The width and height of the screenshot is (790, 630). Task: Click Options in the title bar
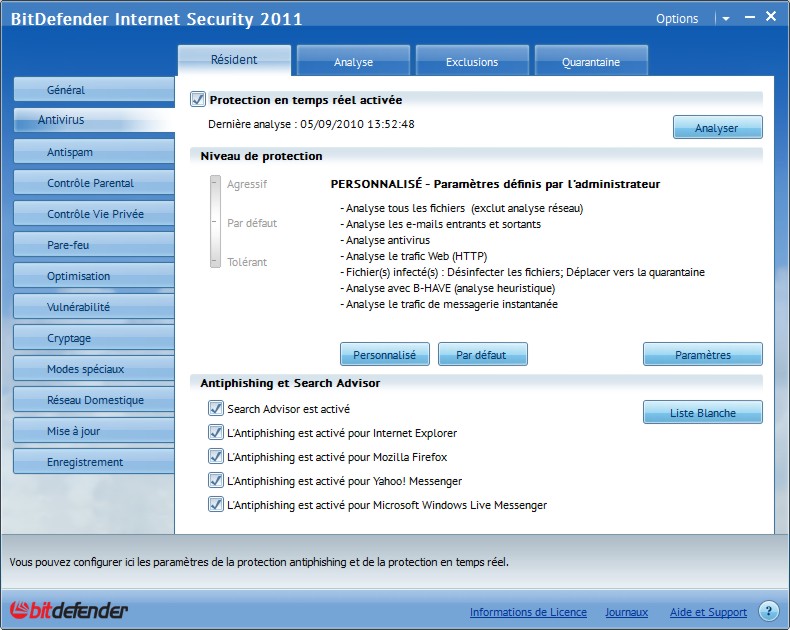pyautogui.click(x=677, y=19)
